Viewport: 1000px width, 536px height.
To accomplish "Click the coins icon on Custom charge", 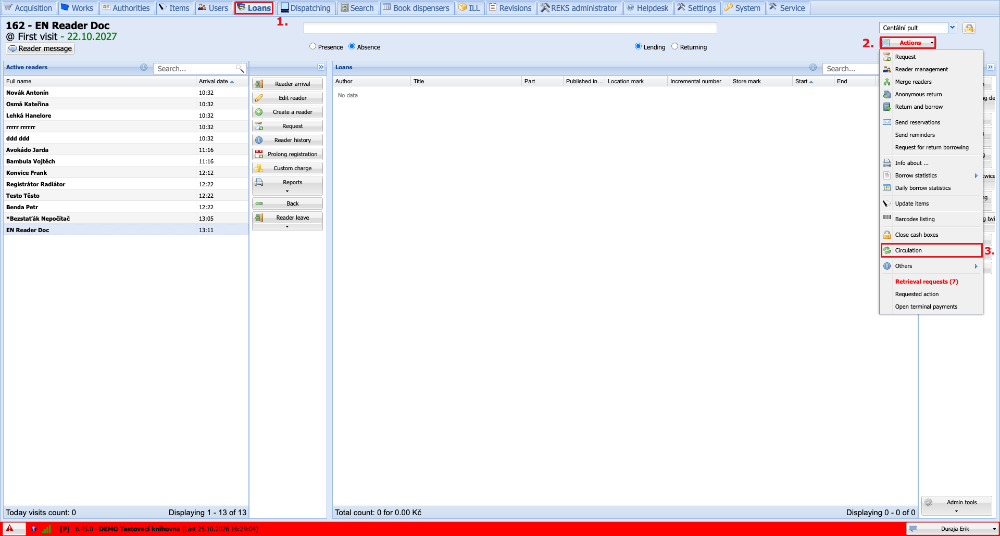I will pyautogui.click(x=259, y=168).
